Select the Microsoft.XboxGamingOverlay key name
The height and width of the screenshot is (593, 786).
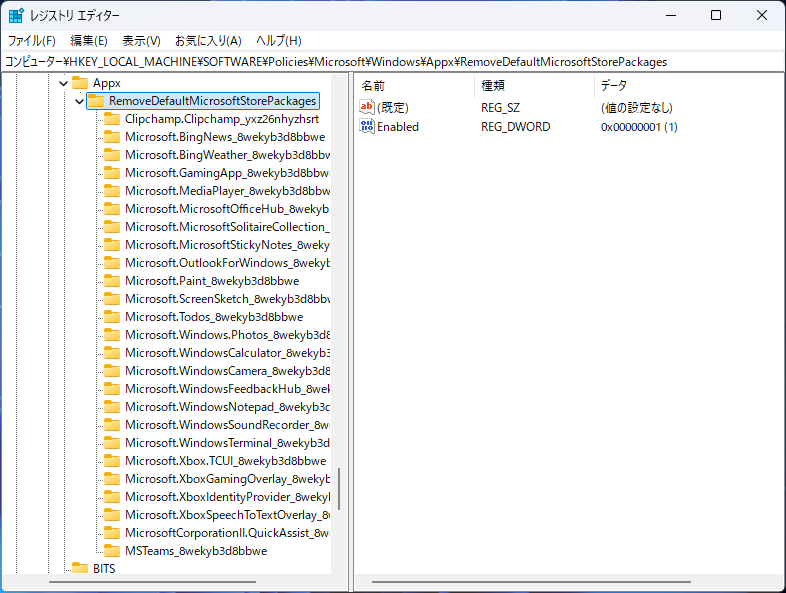(227, 479)
